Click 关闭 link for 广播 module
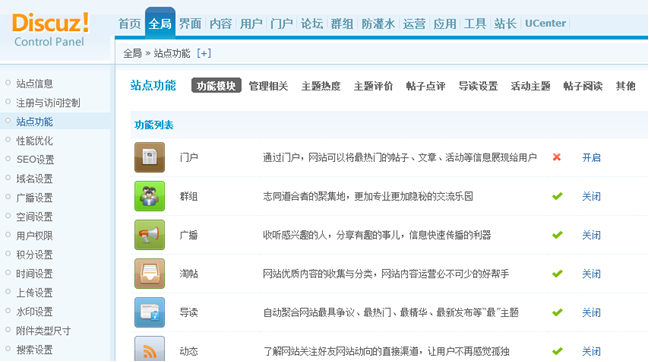The width and height of the screenshot is (649, 362). [x=591, y=235]
